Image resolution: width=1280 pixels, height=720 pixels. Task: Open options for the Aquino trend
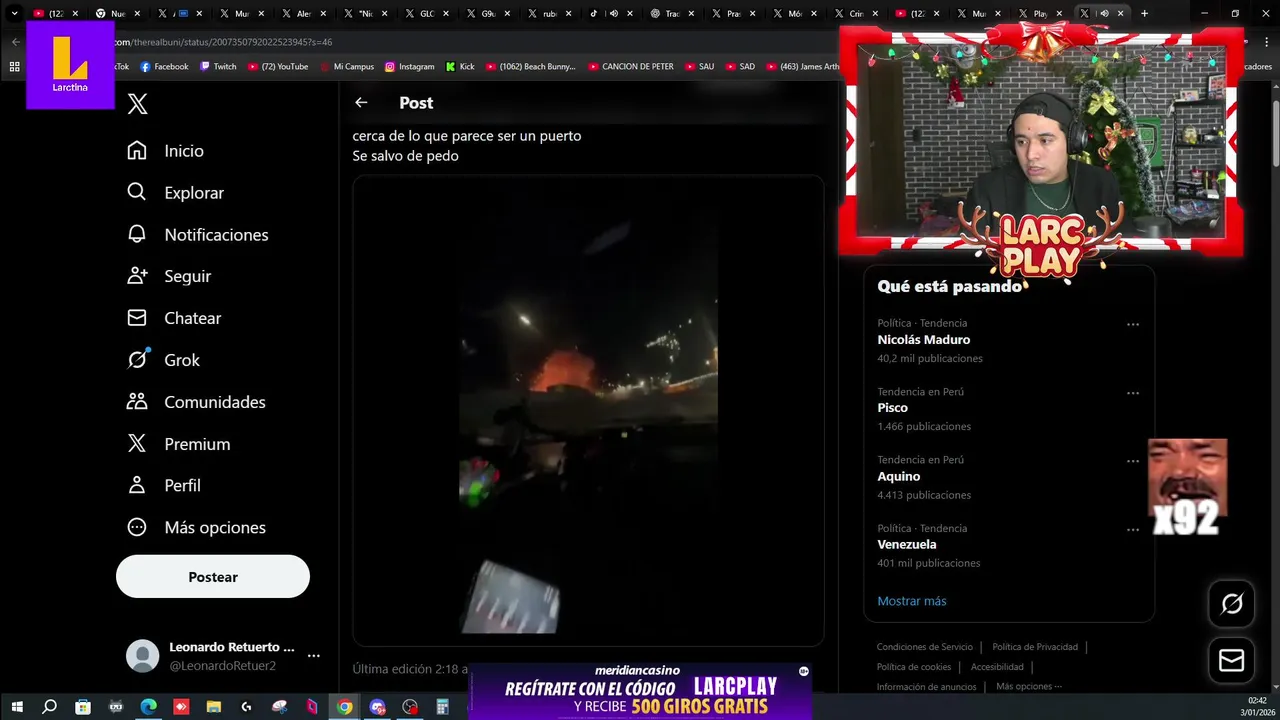(1133, 461)
